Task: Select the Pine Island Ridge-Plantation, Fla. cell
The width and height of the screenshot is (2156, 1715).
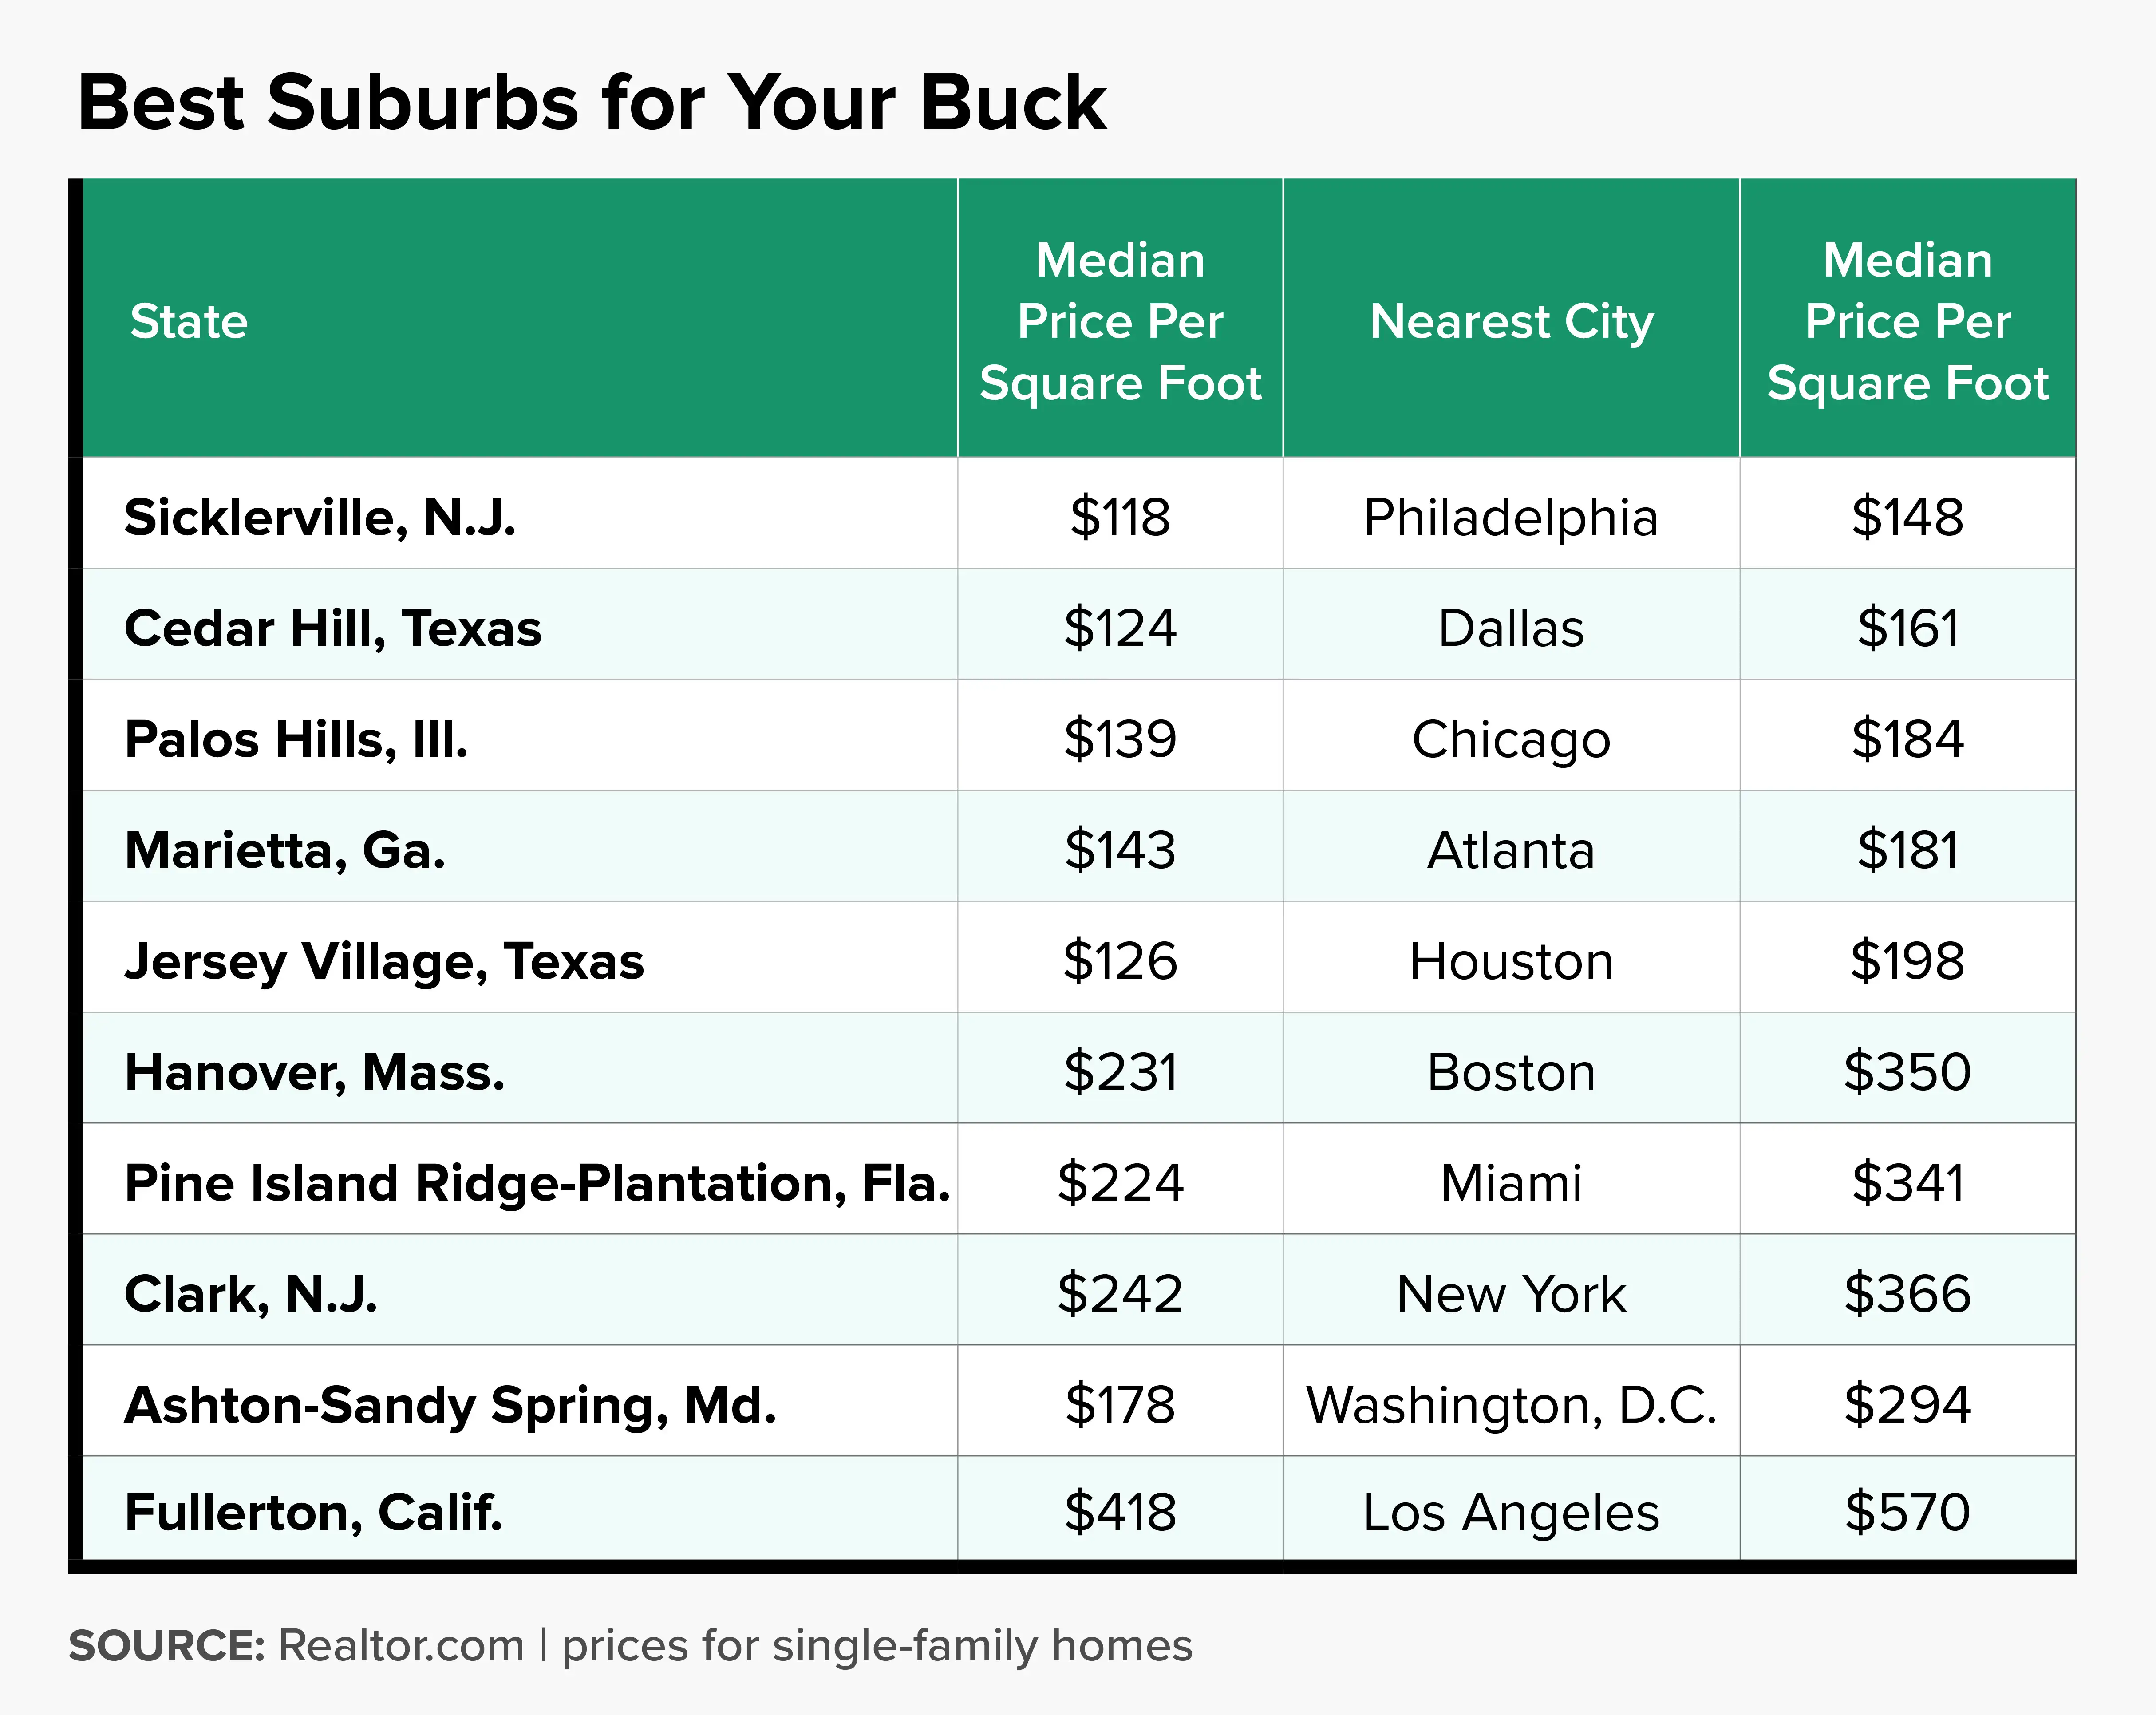Action: (x=537, y=1184)
